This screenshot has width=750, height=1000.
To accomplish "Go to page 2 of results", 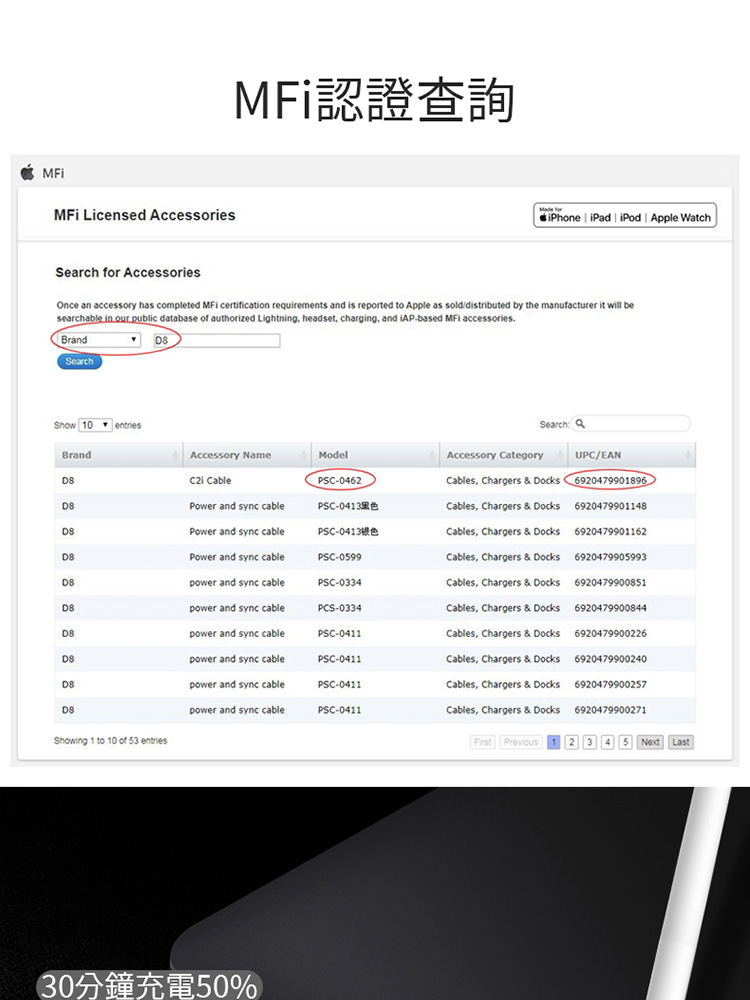I will (x=571, y=742).
